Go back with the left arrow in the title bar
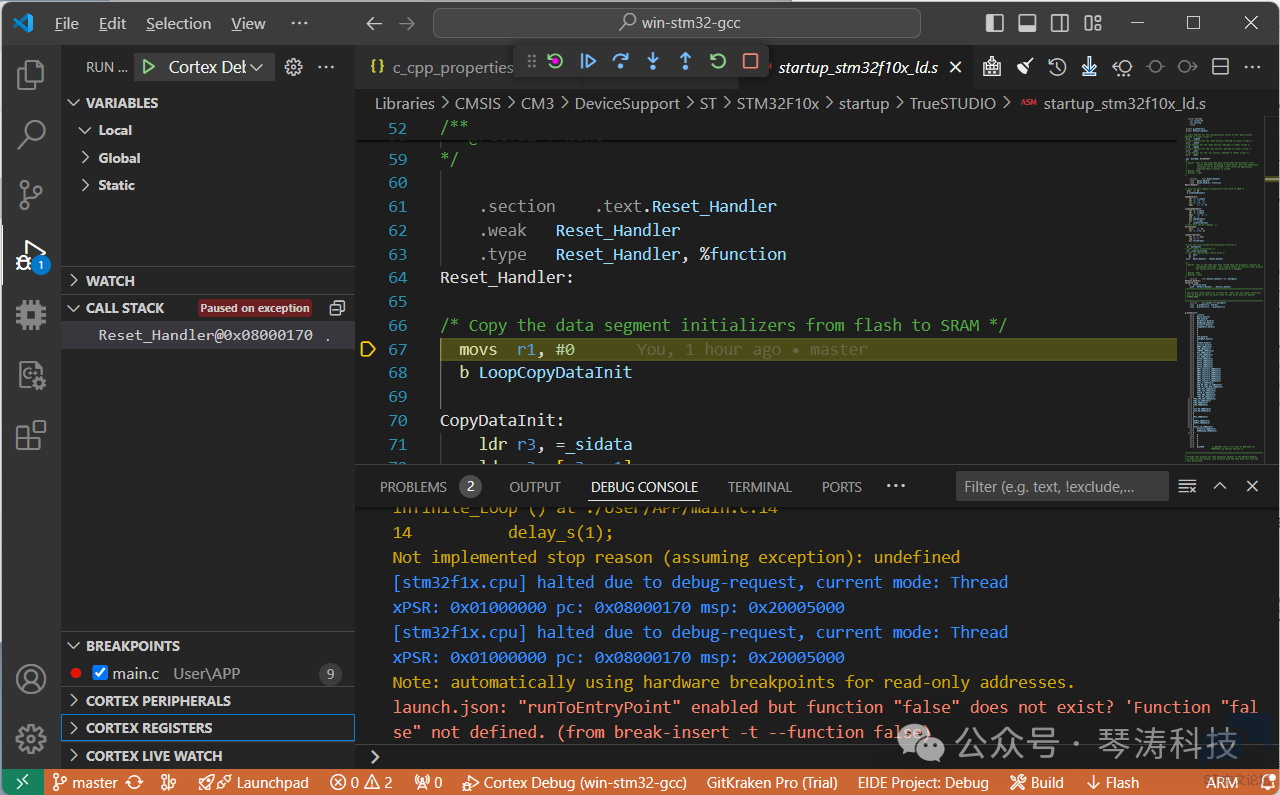 [374, 23]
